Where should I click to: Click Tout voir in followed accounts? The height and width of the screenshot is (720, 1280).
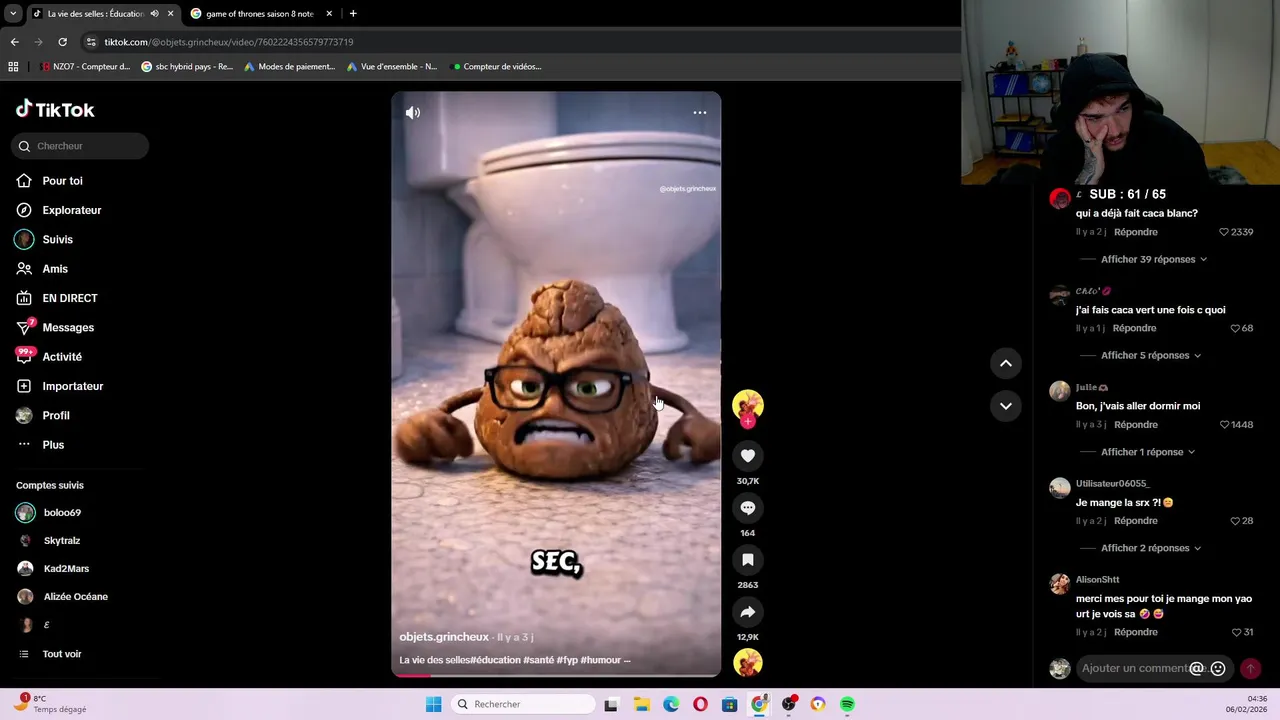[62, 654]
